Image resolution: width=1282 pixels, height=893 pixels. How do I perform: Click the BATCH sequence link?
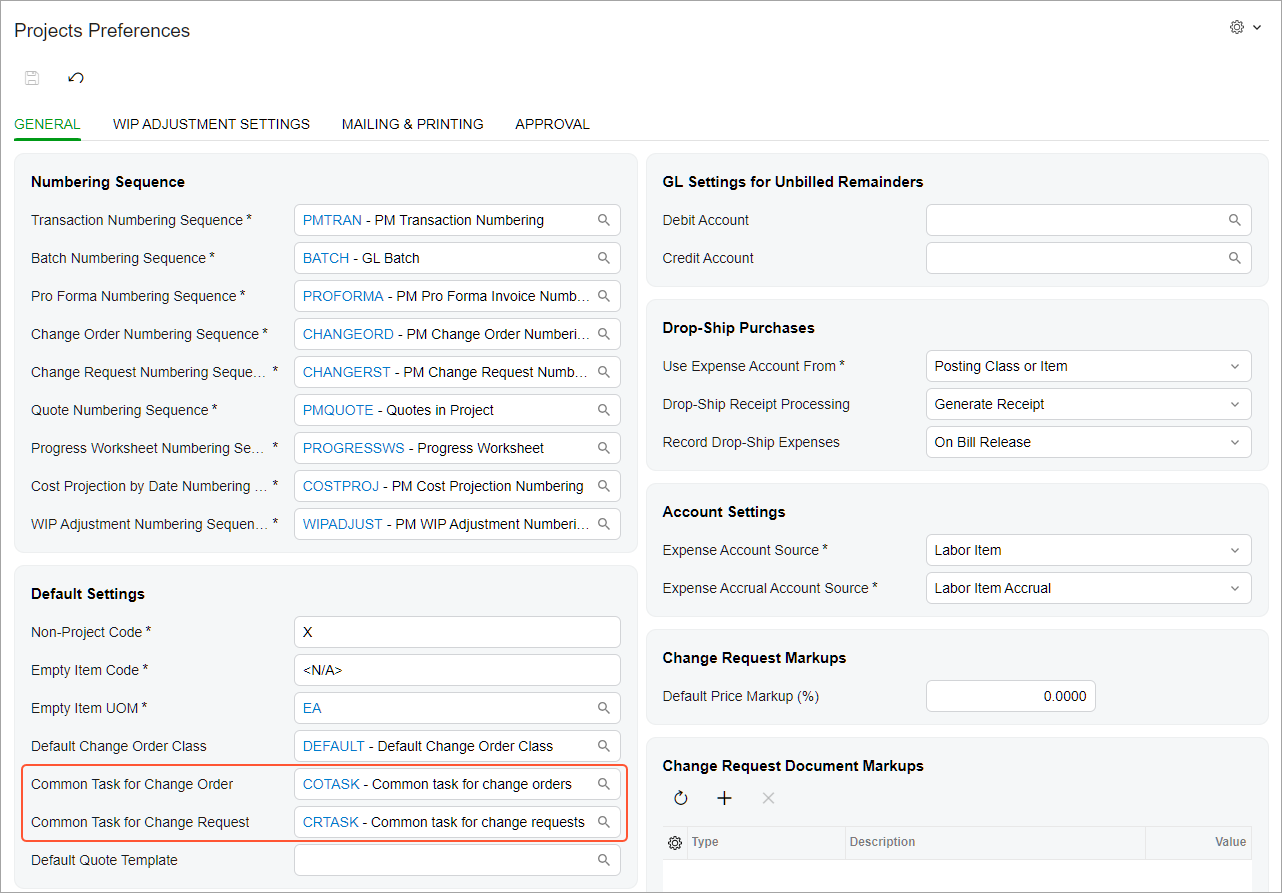point(326,258)
